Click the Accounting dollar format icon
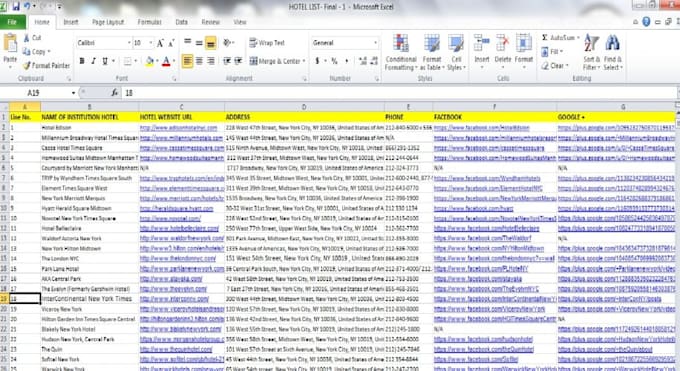The height and width of the screenshot is (371, 680). point(317,61)
